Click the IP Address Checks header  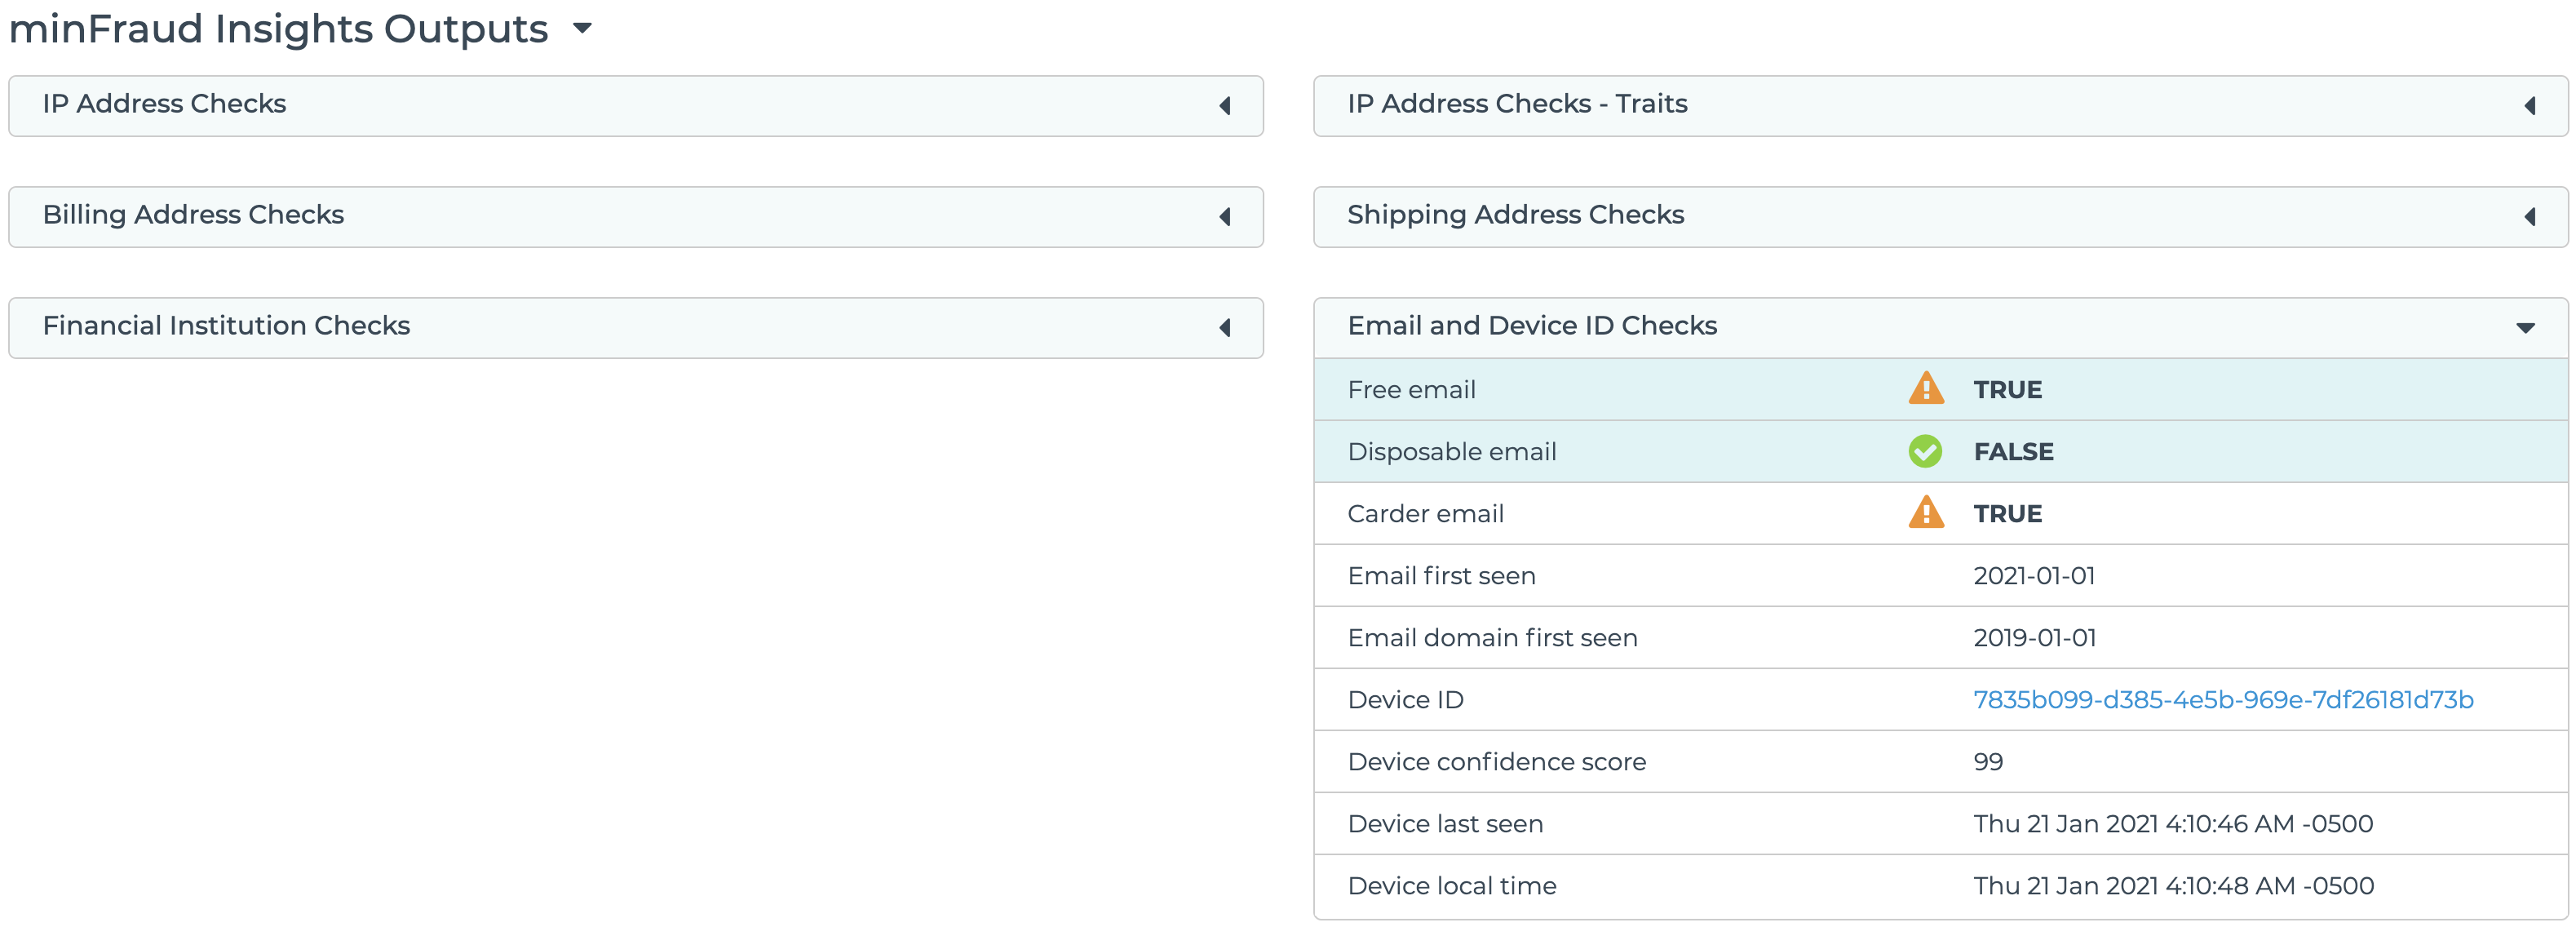click(164, 104)
